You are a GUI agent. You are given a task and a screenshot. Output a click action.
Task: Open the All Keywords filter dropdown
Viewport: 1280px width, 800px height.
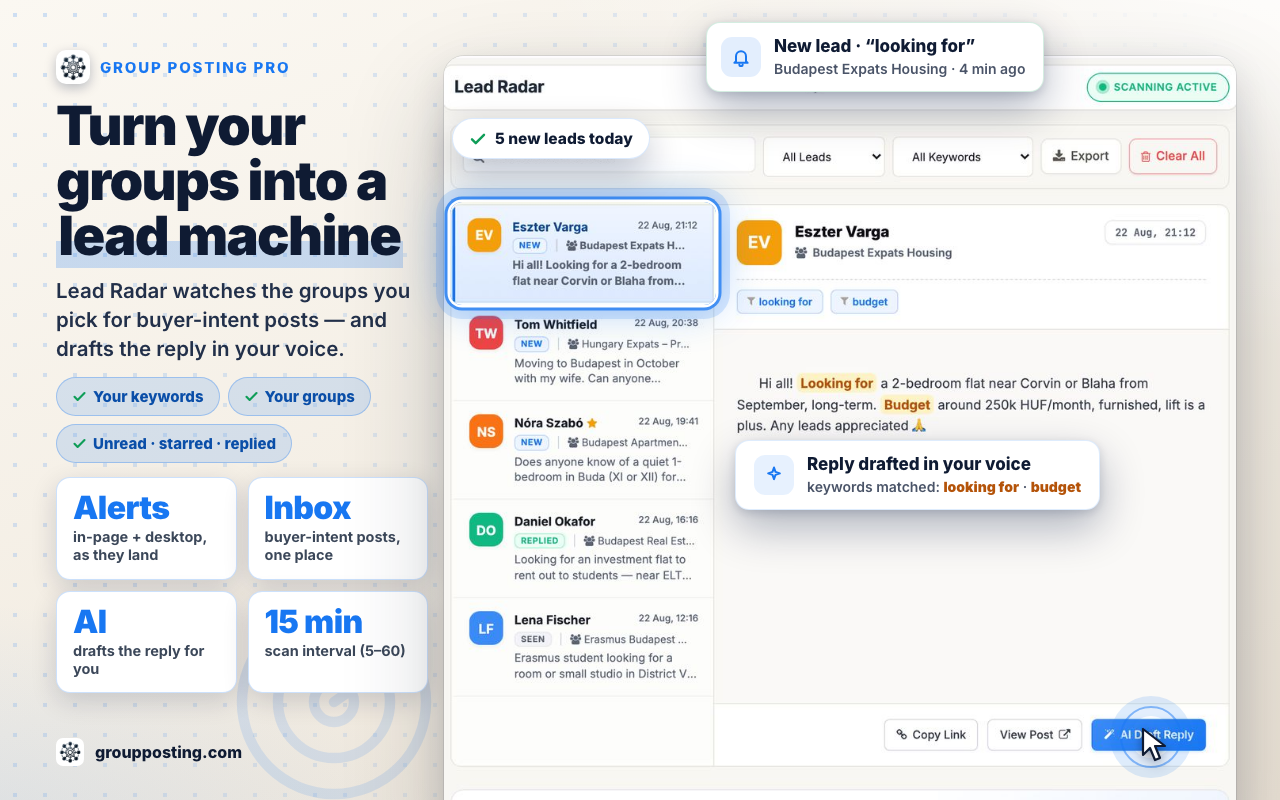tap(962, 157)
